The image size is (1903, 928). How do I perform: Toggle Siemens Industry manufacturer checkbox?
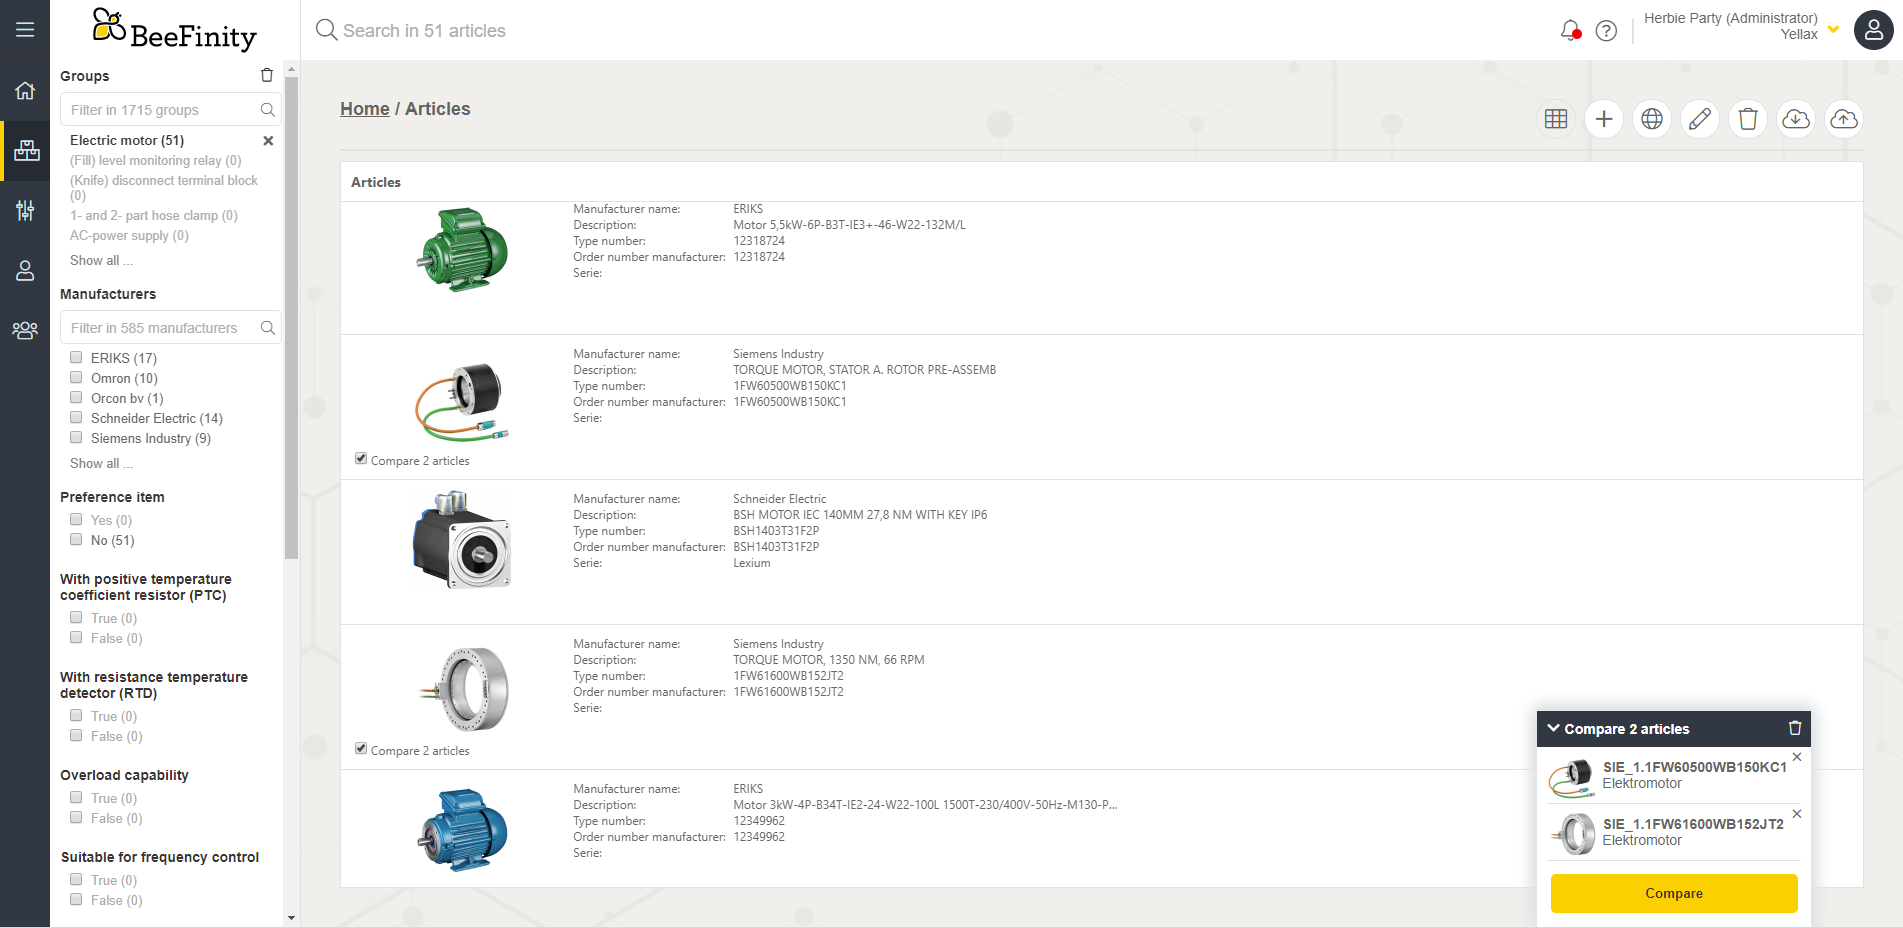(76, 437)
